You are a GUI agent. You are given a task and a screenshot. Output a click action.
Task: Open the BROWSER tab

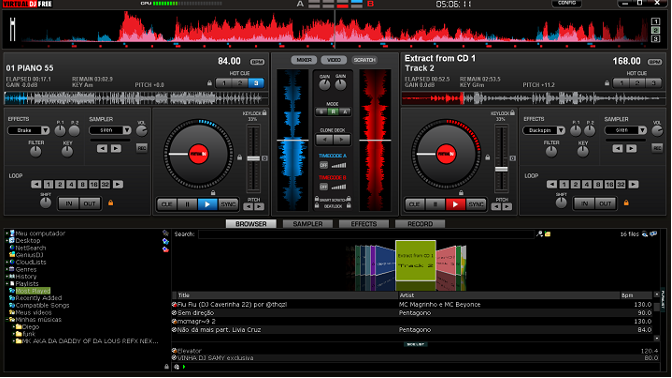pos(251,224)
